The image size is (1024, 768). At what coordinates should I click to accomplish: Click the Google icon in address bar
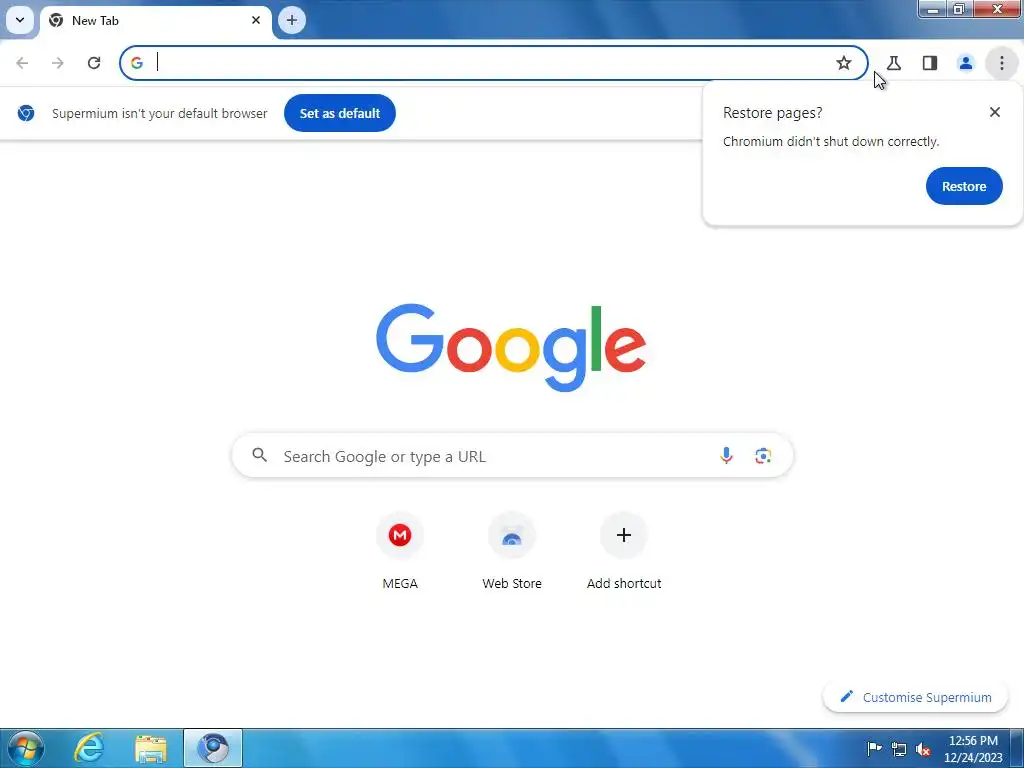pos(137,63)
